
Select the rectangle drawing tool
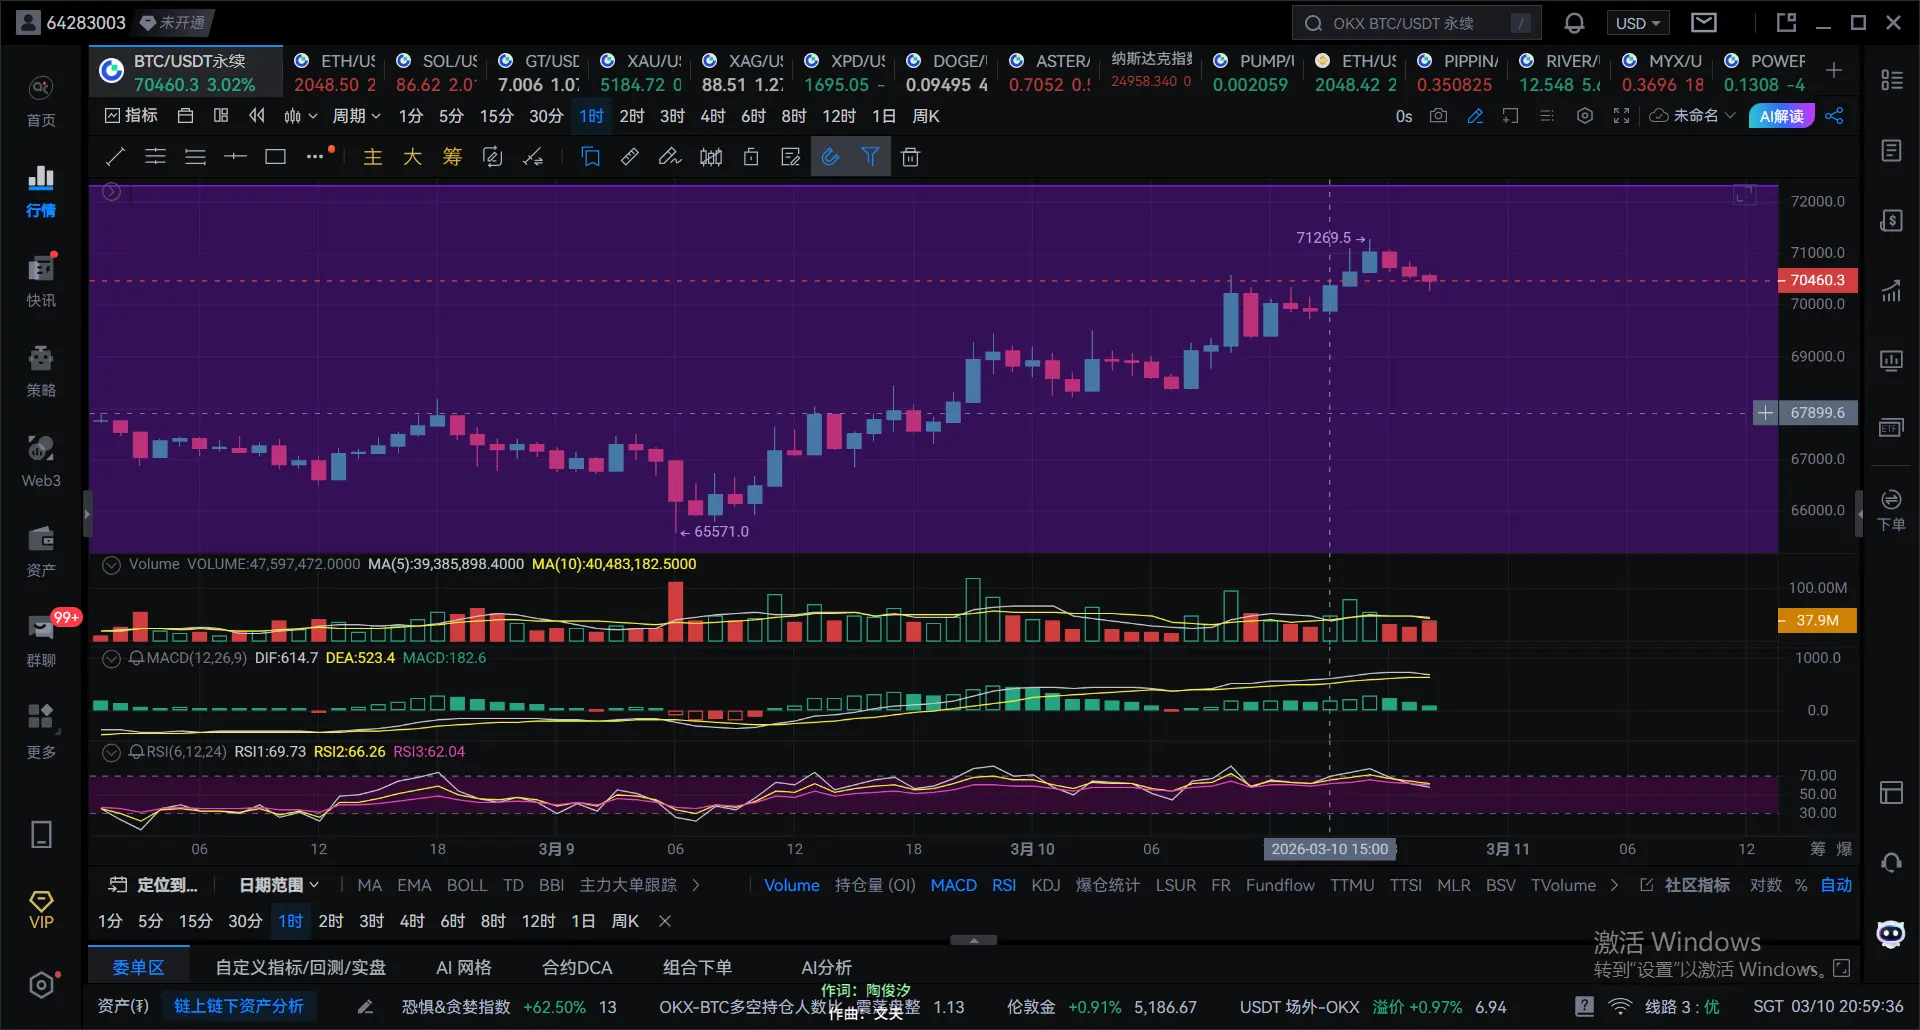(x=275, y=157)
